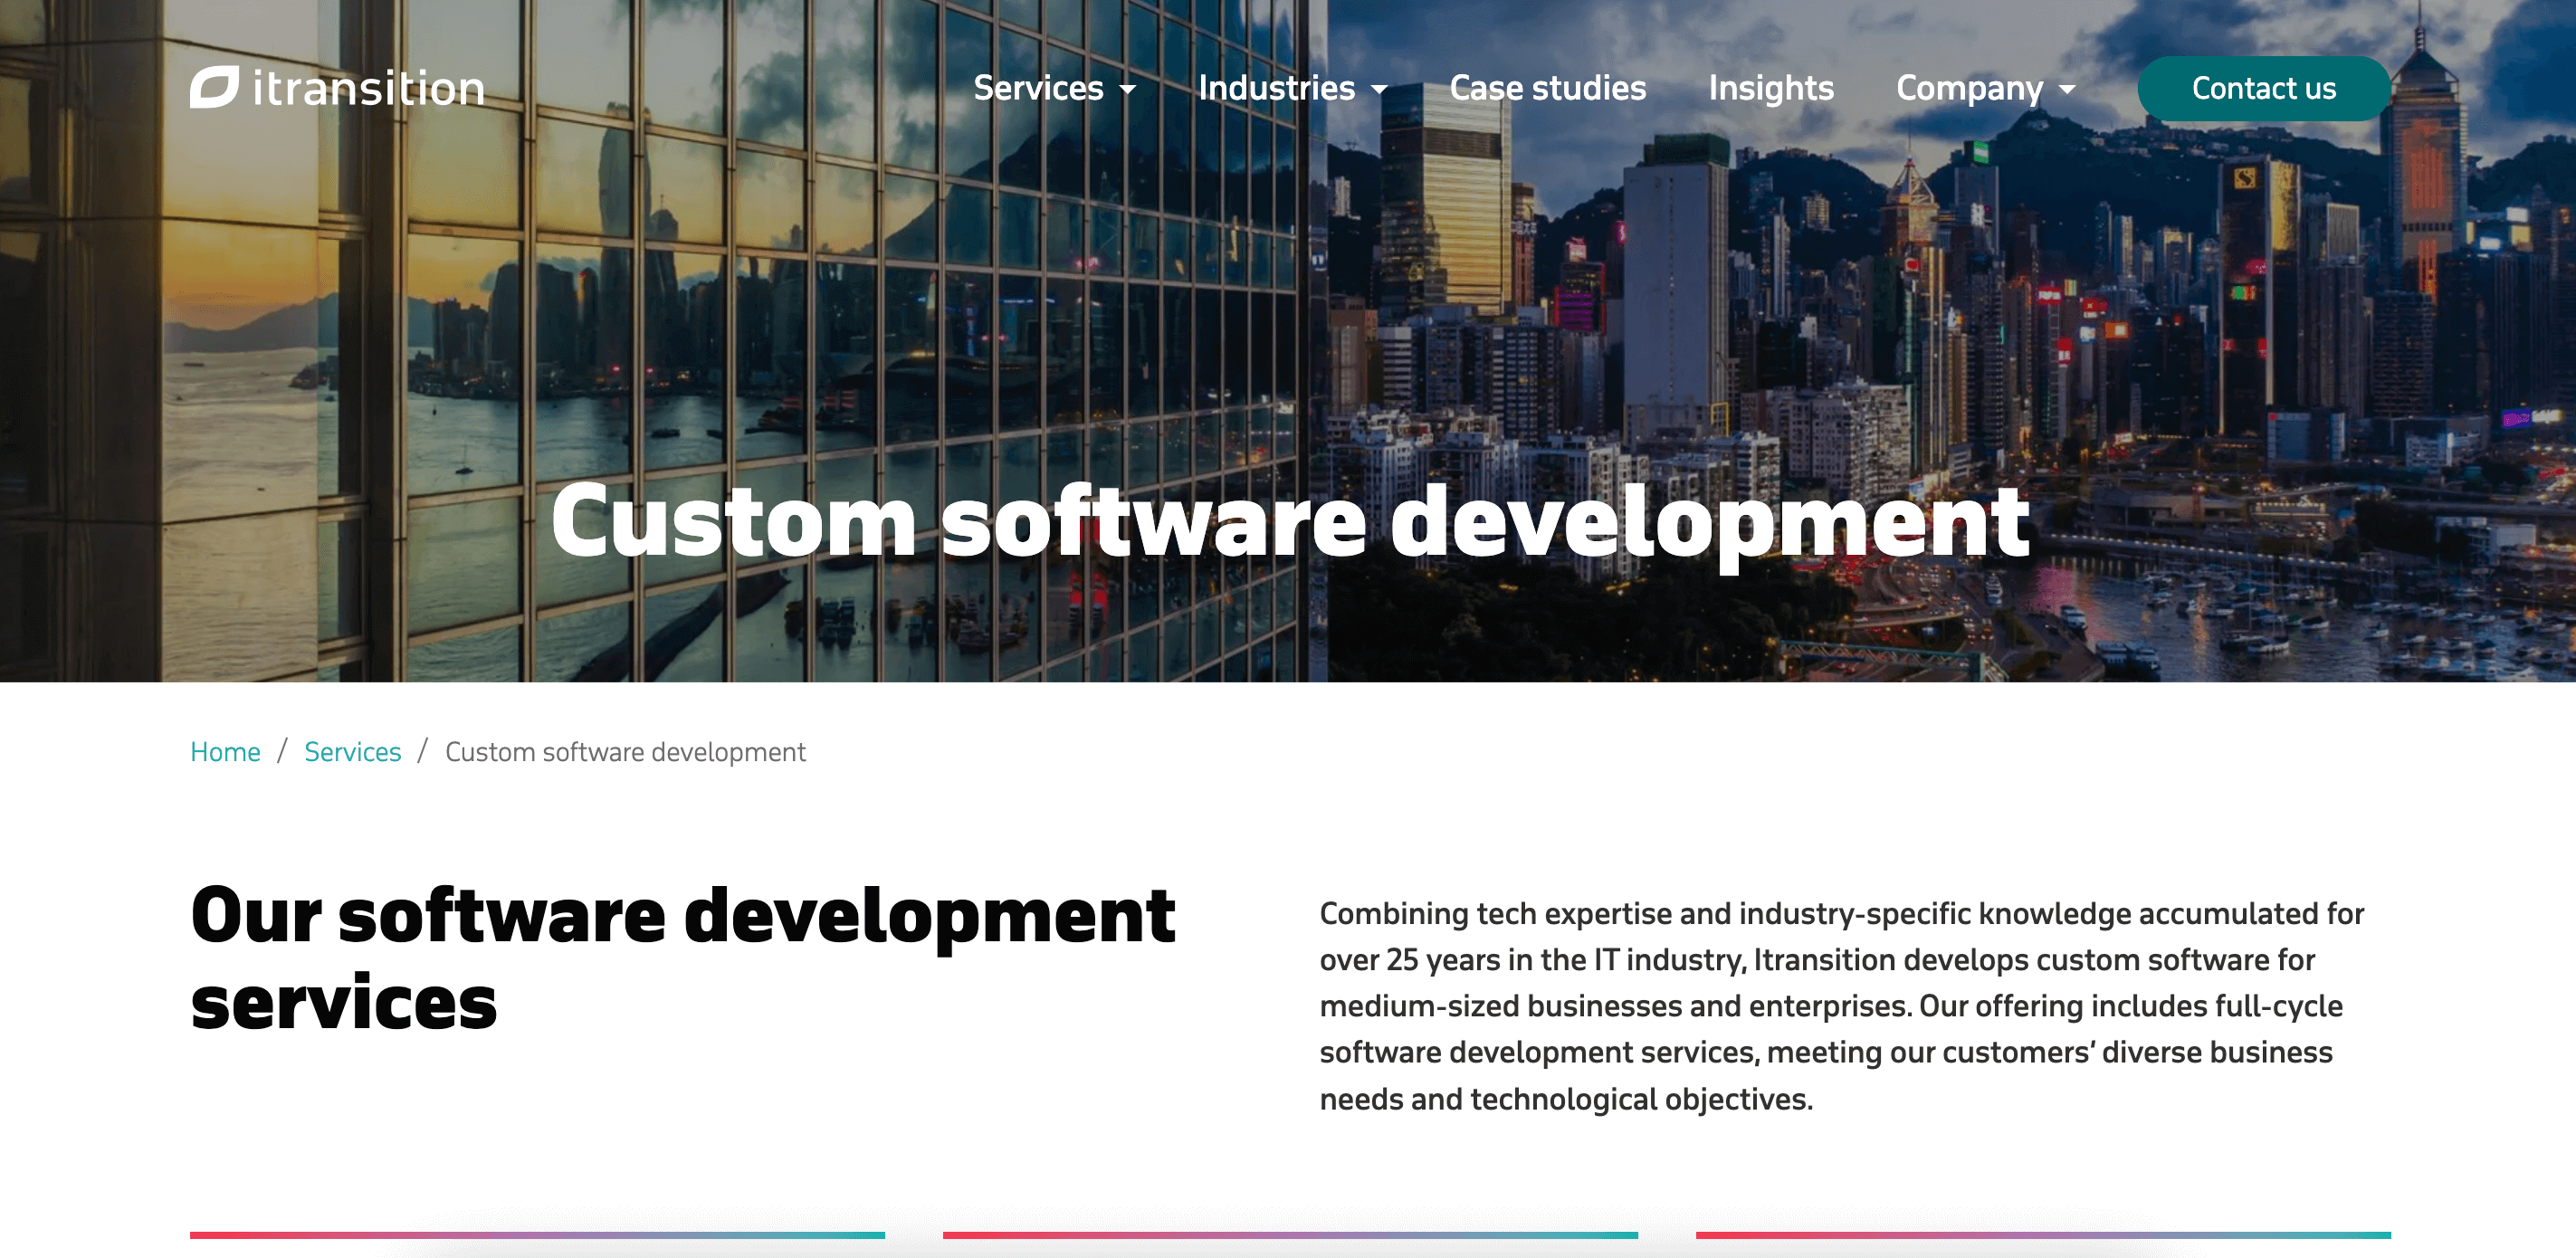Screen dimensions: 2576x1258
Task: Expand the Company dropdown arrow
Action: (x=2067, y=90)
